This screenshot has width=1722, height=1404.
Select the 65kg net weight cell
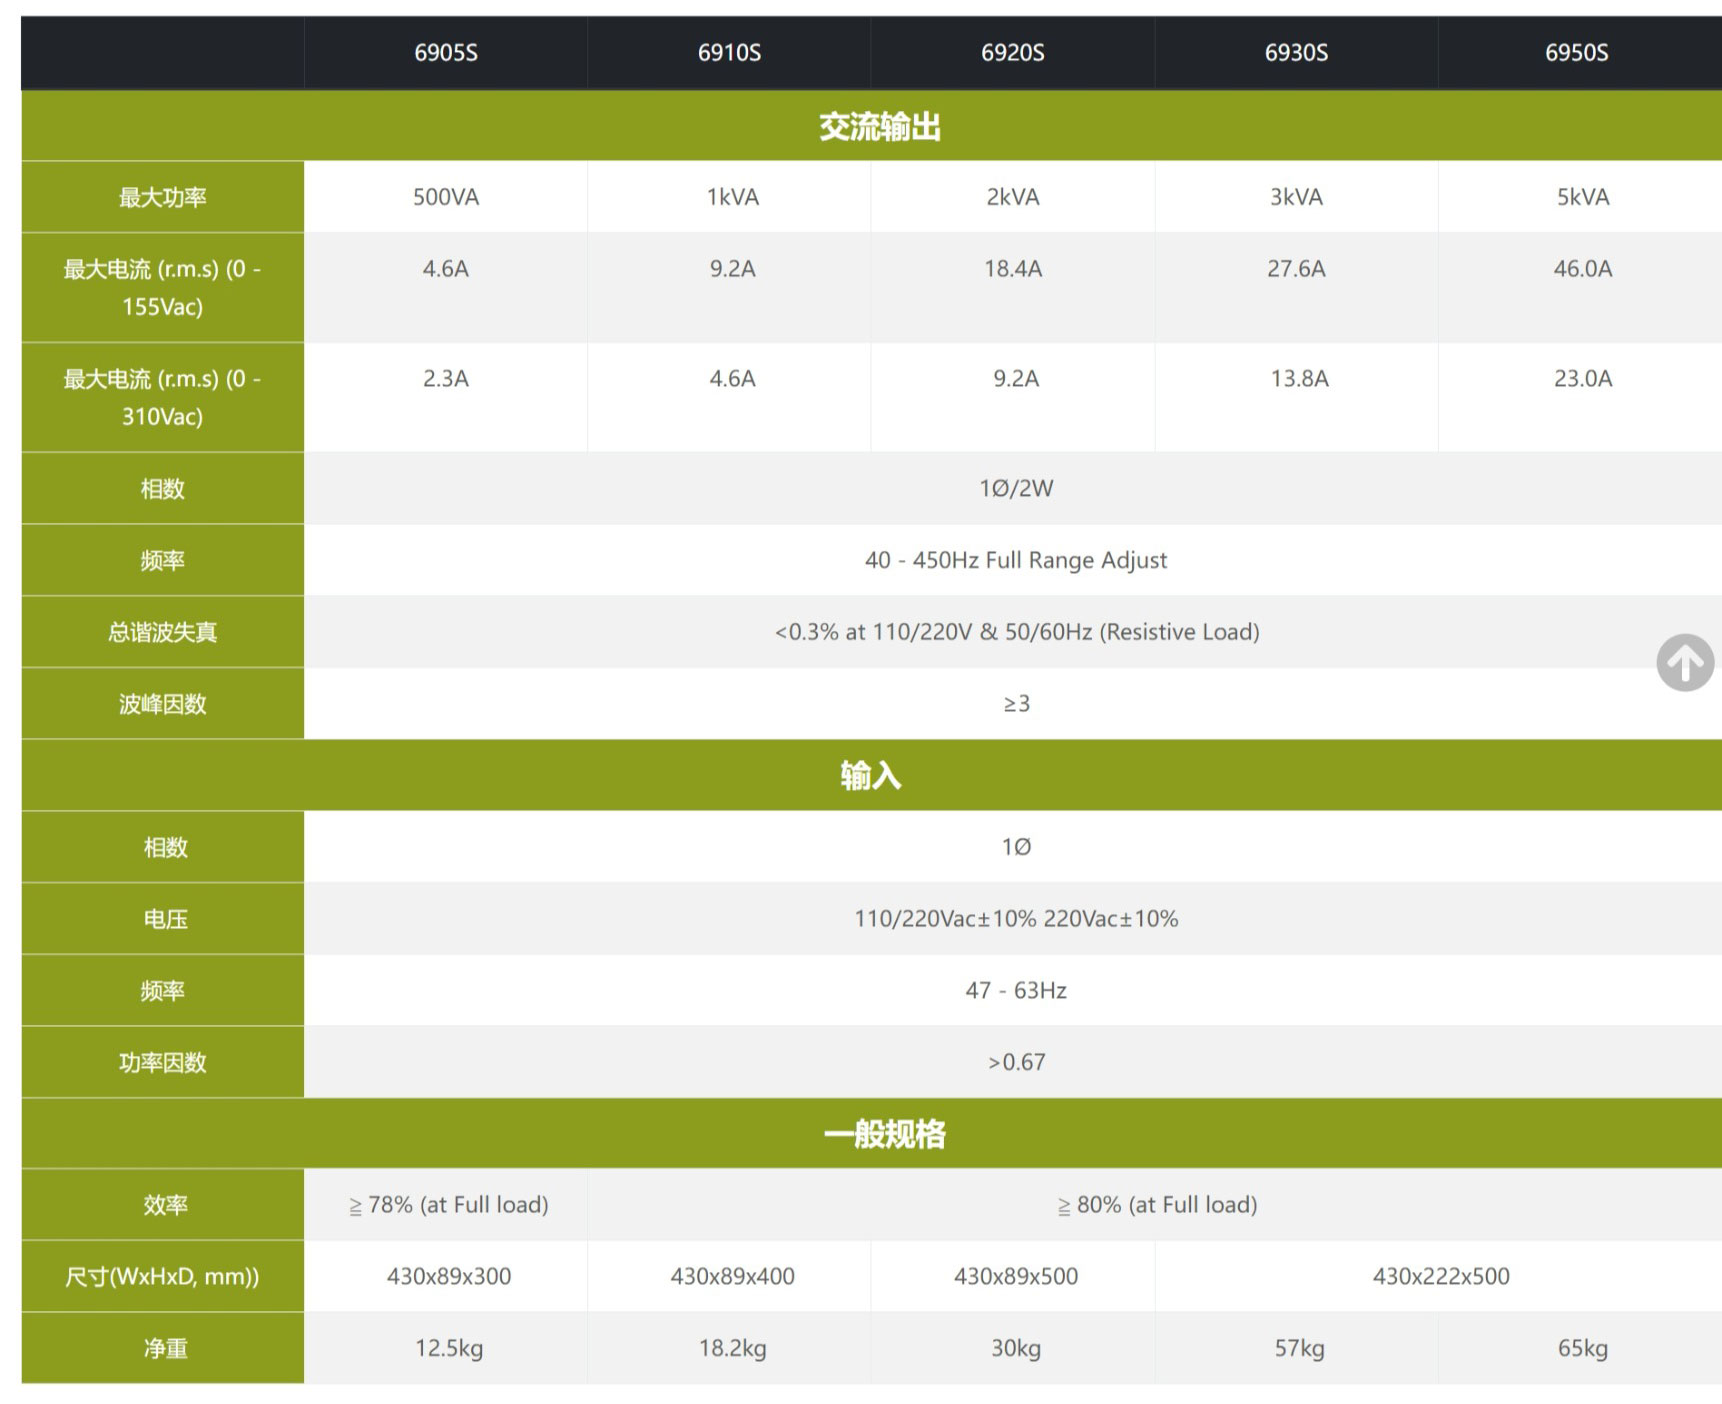point(1582,1349)
